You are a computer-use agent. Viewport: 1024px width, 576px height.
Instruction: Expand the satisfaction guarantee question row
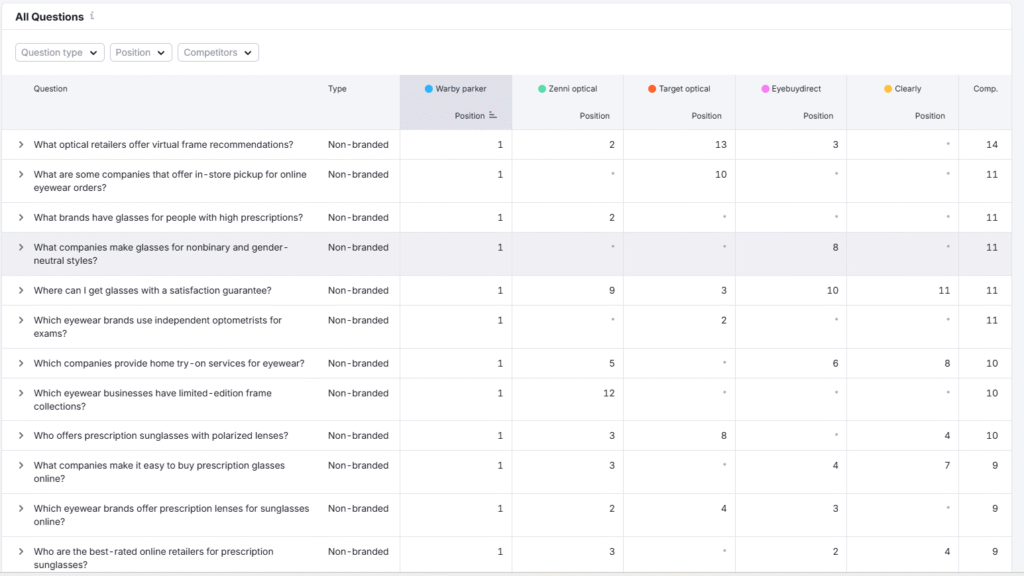21,291
